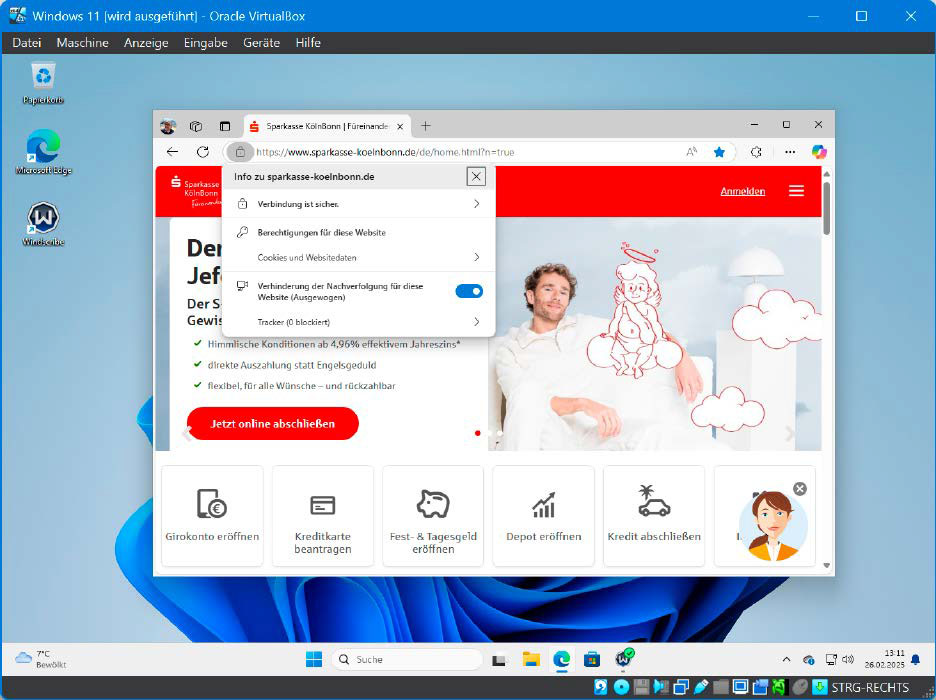936x700 pixels.
Task: Open the Geräte menu in VirtualBox
Action: [261, 43]
